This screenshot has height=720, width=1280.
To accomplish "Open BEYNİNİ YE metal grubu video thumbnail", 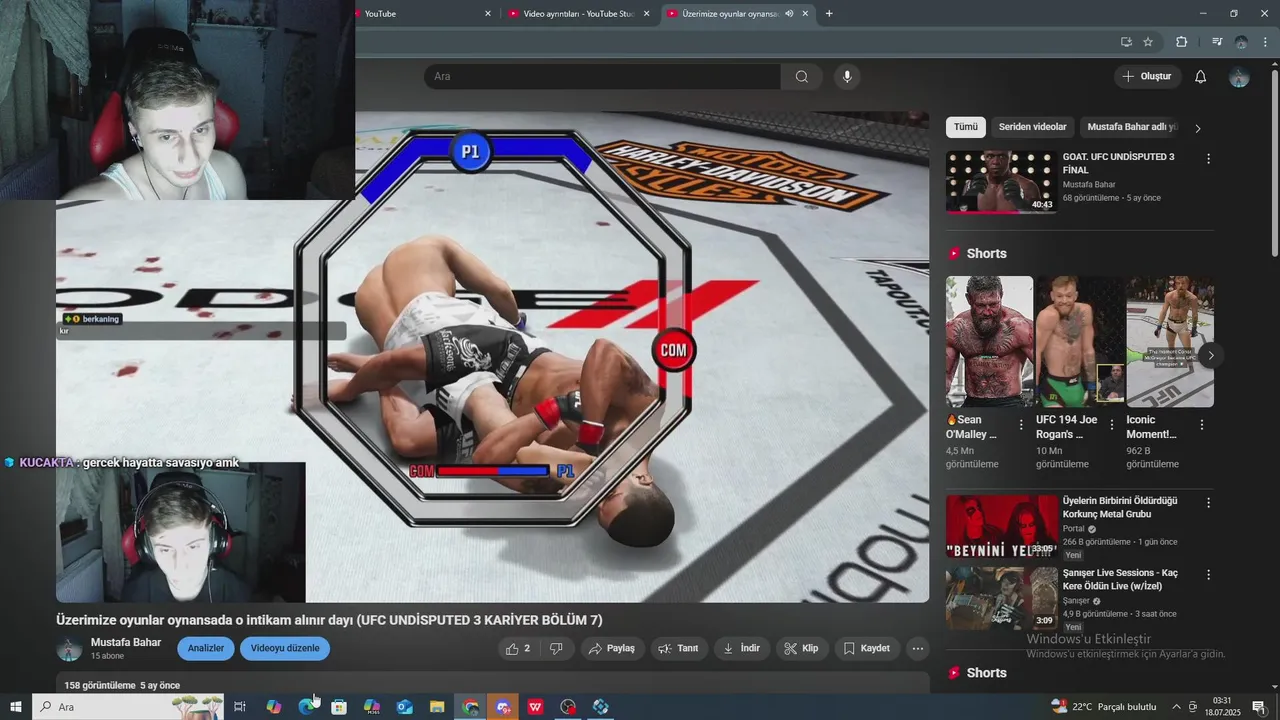I will point(1002,526).
